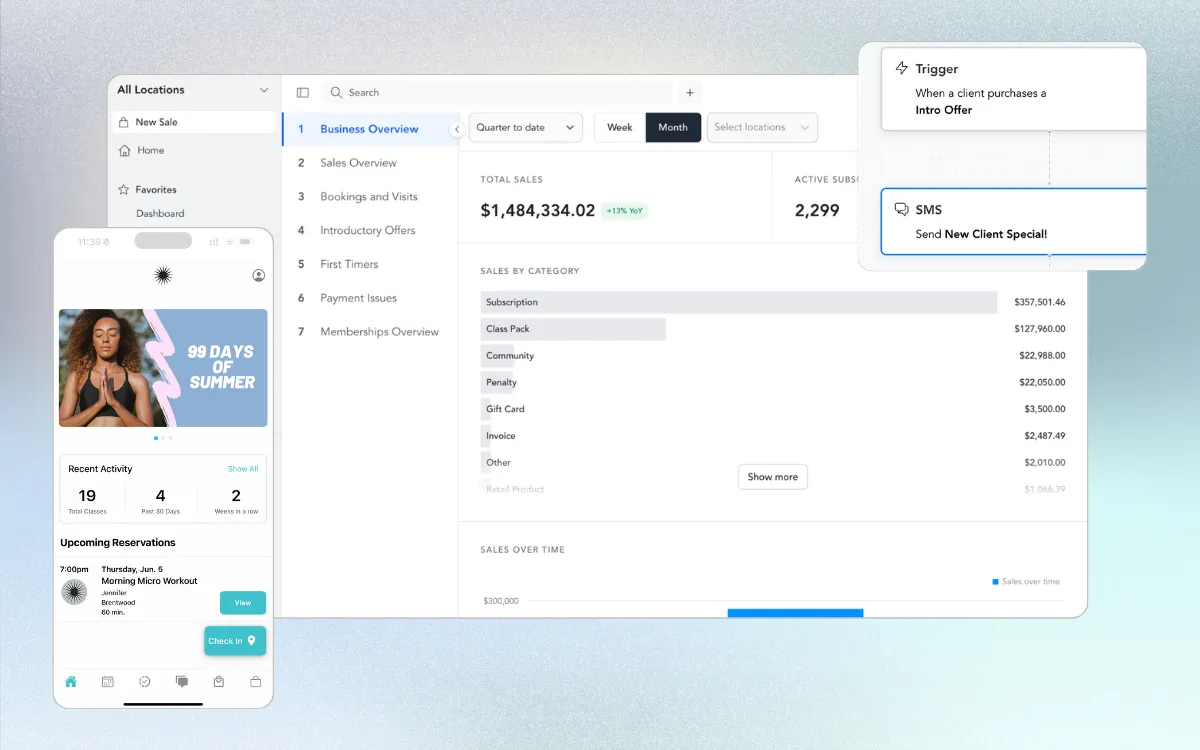1200x750 pixels.
Task: Open the calendar icon in mobile nav
Action: (x=108, y=682)
